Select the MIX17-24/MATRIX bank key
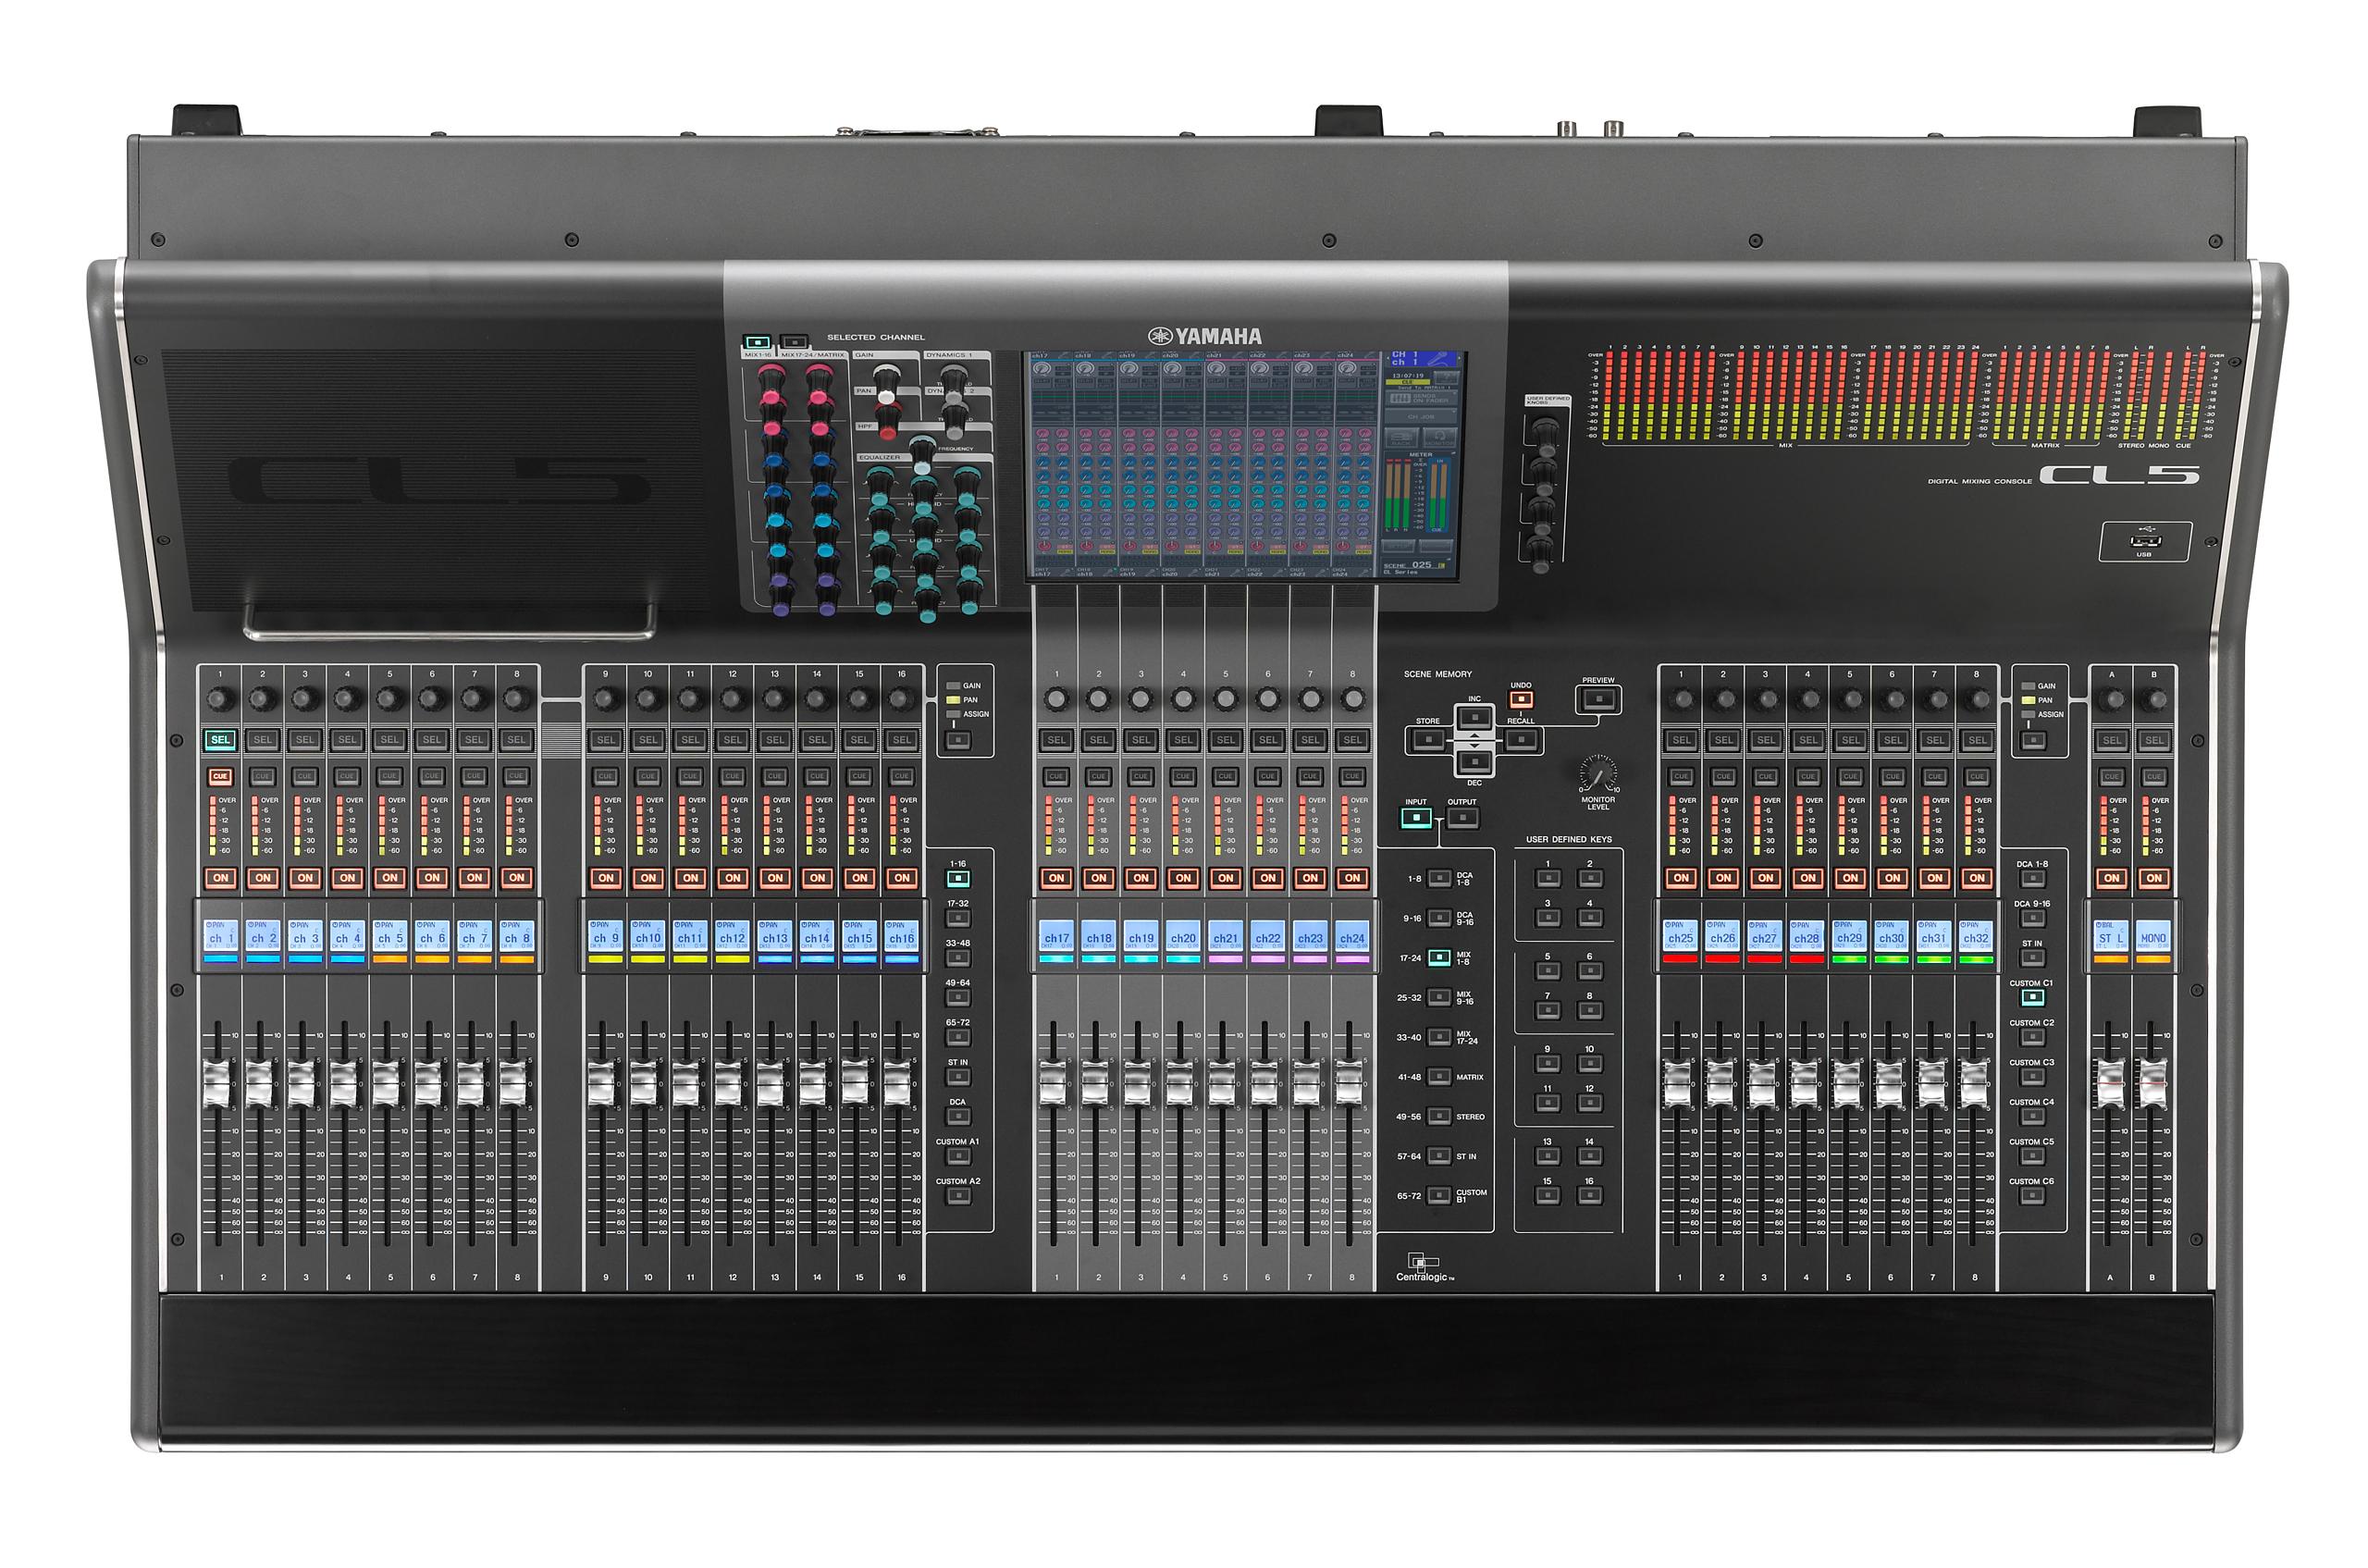2368x1568 pixels. (x=794, y=341)
